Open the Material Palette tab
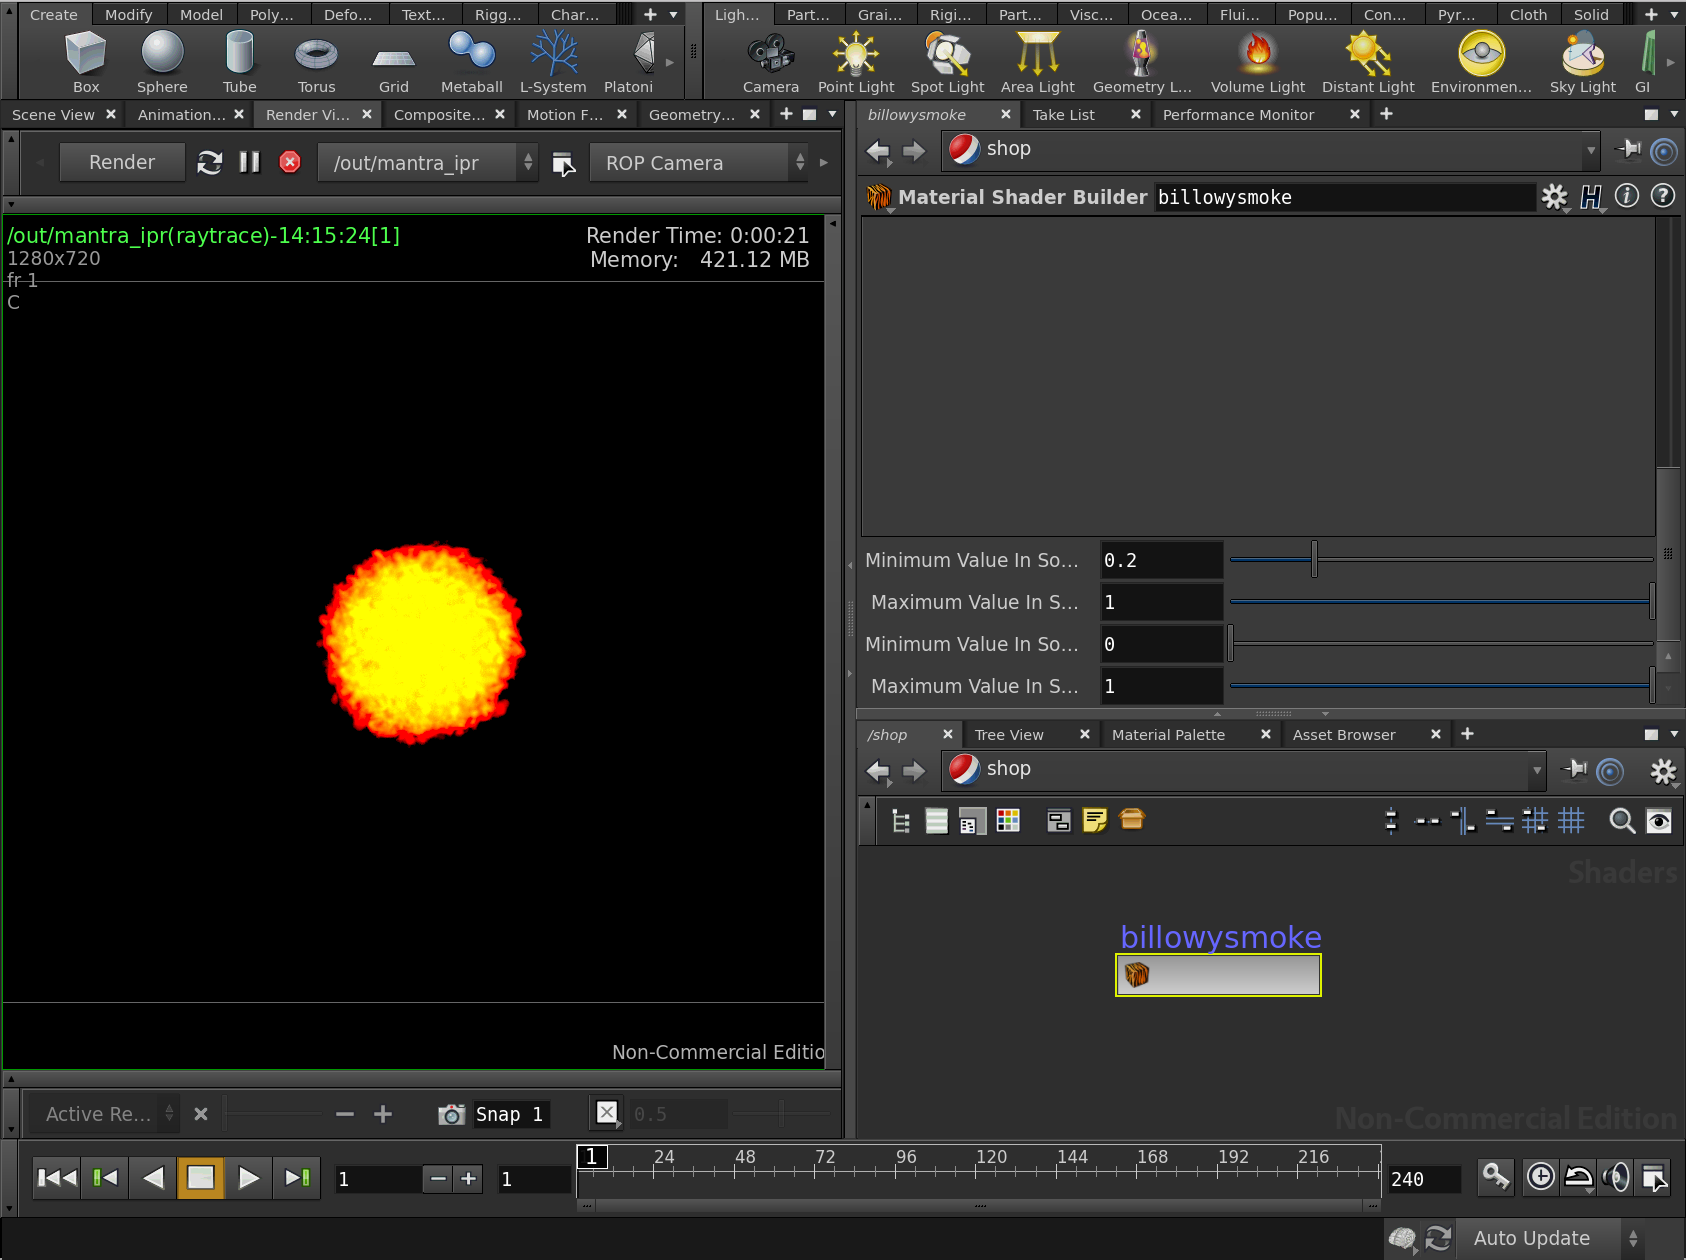This screenshot has width=1686, height=1260. (x=1168, y=735)
